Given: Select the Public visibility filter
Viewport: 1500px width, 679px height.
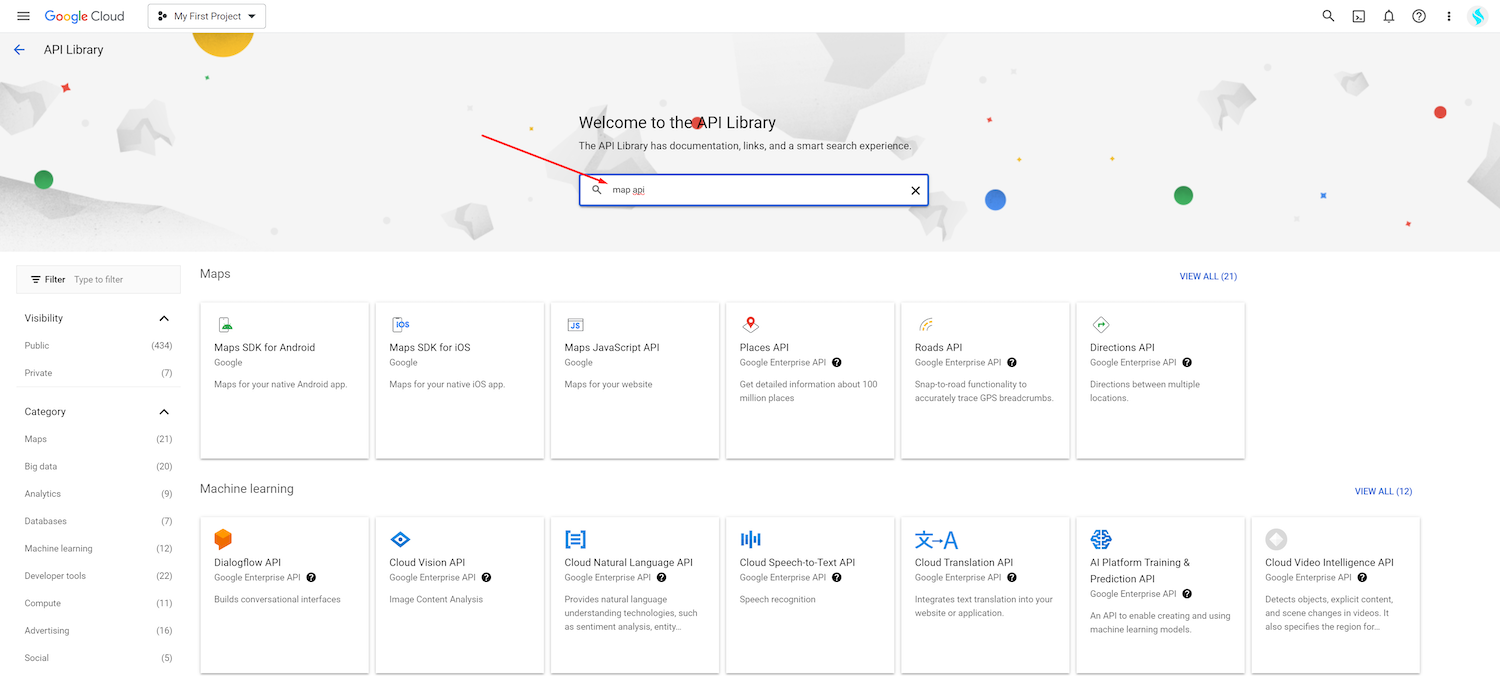Looking at the screenshot, I should click(x=37, y=345).
